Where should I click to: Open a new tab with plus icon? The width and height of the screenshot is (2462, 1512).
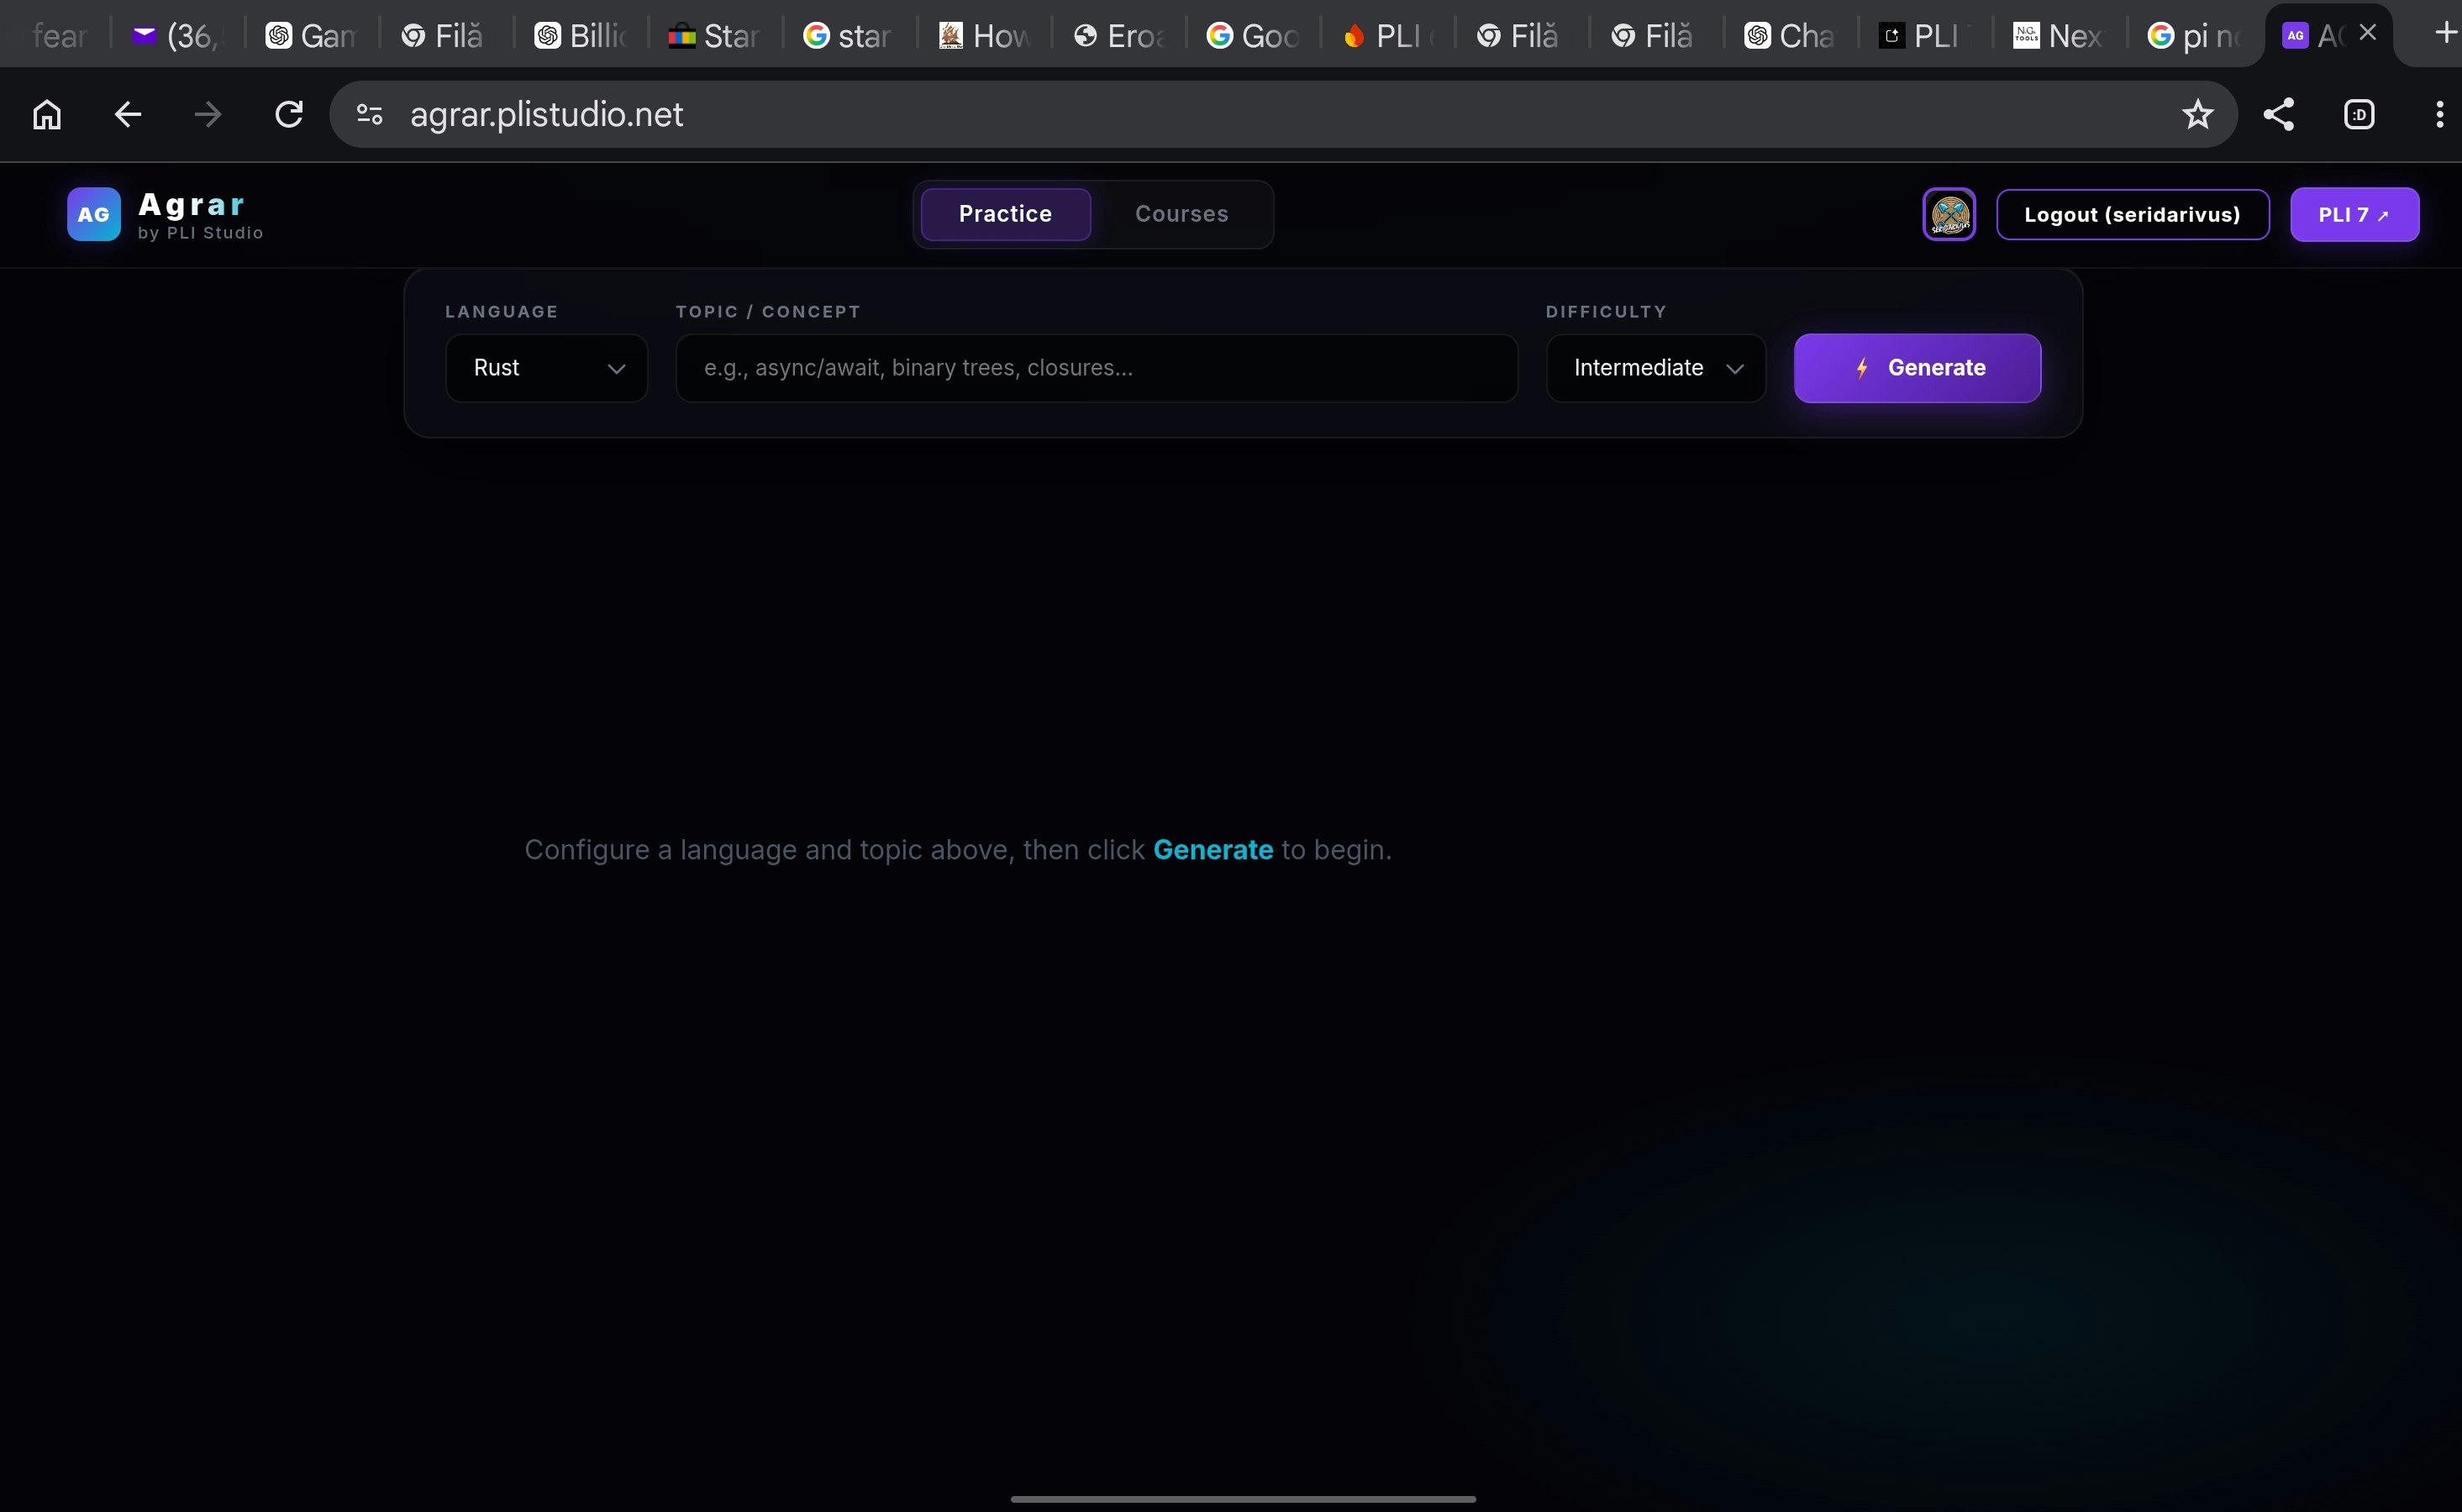(x=2444, y=34)
